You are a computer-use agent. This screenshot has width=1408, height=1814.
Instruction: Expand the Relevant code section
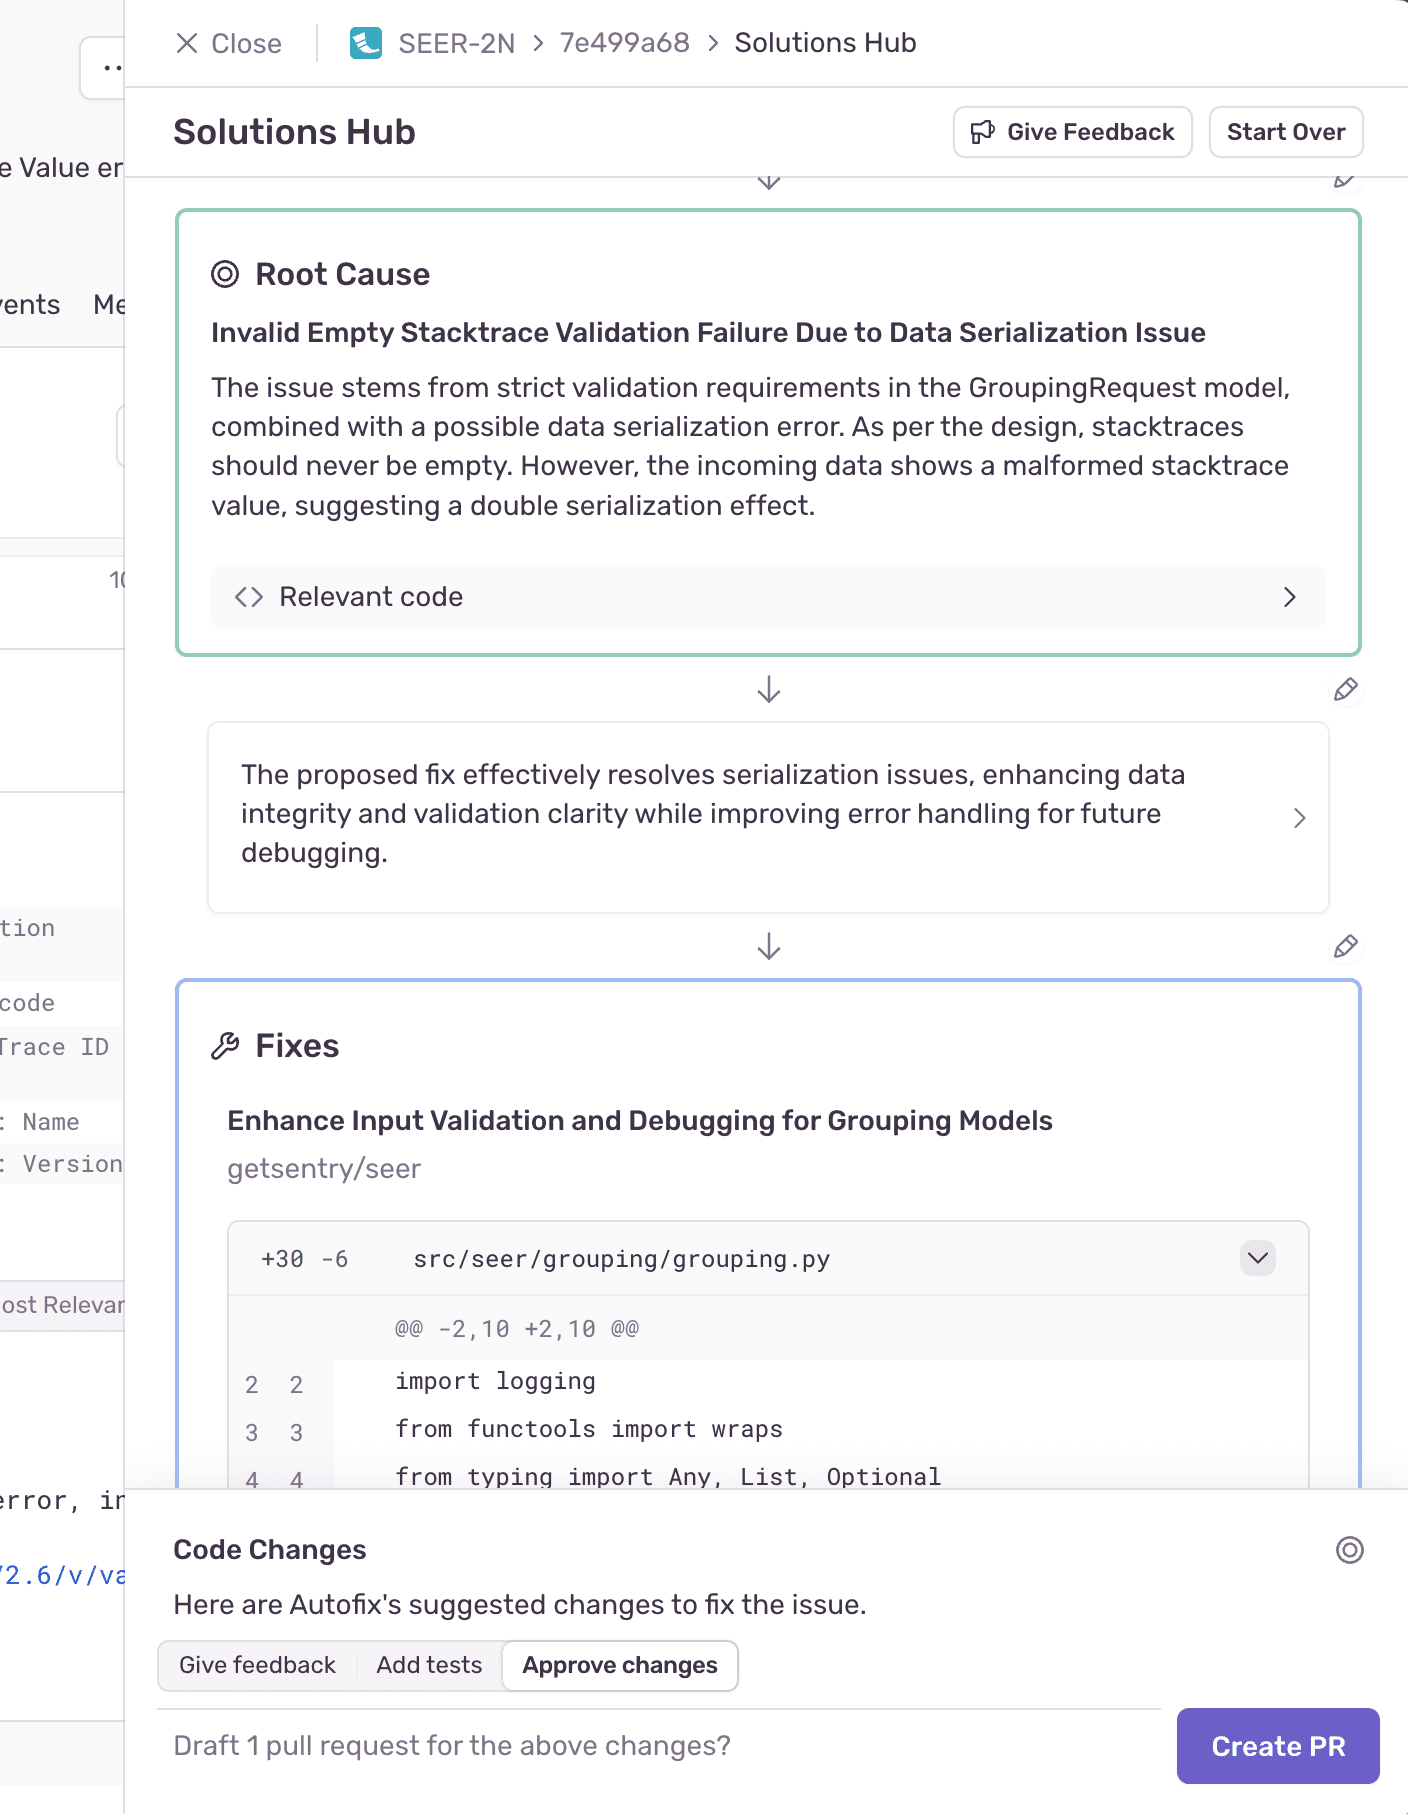coord(1288,597)
